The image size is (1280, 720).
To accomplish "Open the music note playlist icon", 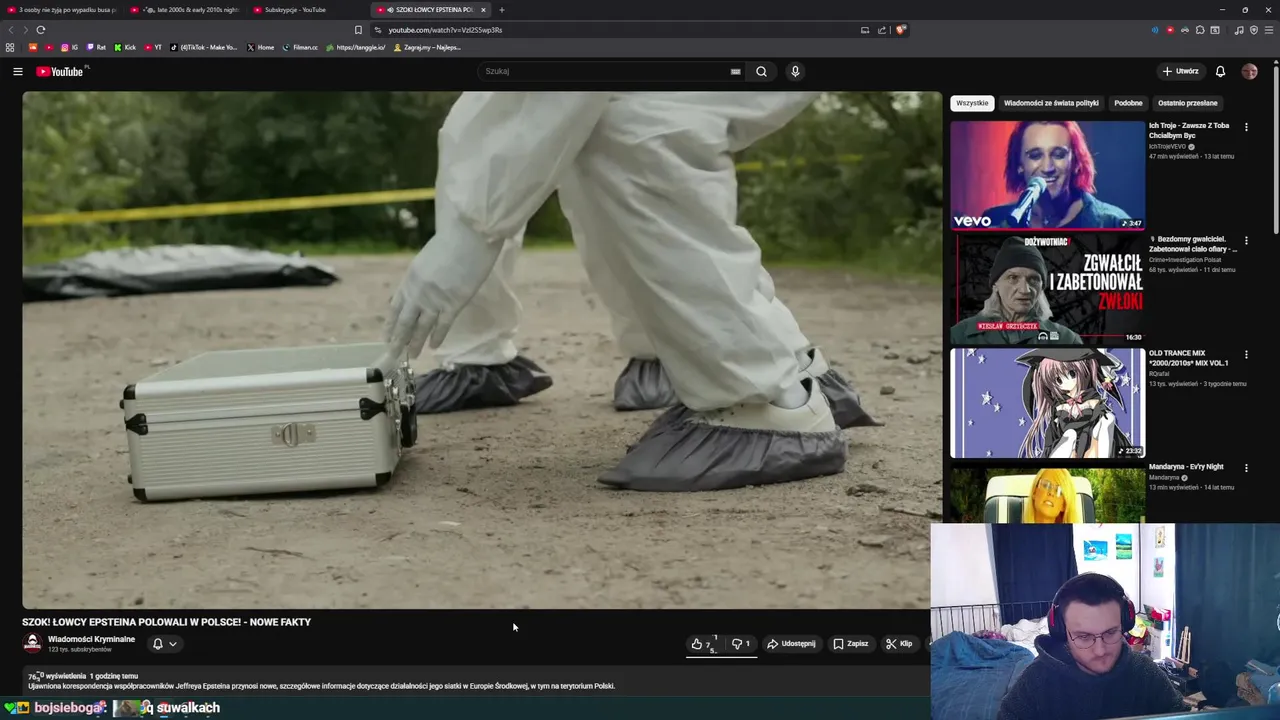I will click(1239, 30).
